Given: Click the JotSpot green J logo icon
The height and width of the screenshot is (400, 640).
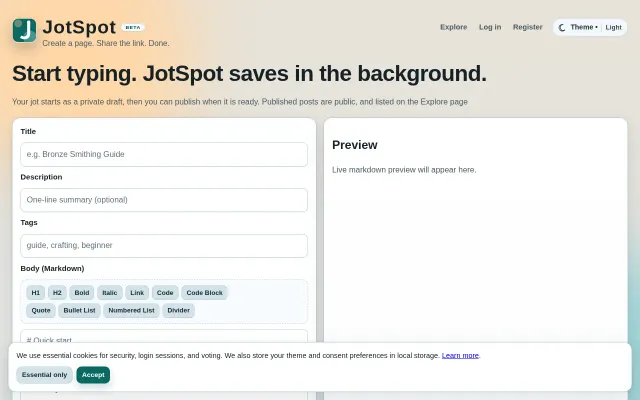Looking at the screenshot, I should (x=24, y=30).
